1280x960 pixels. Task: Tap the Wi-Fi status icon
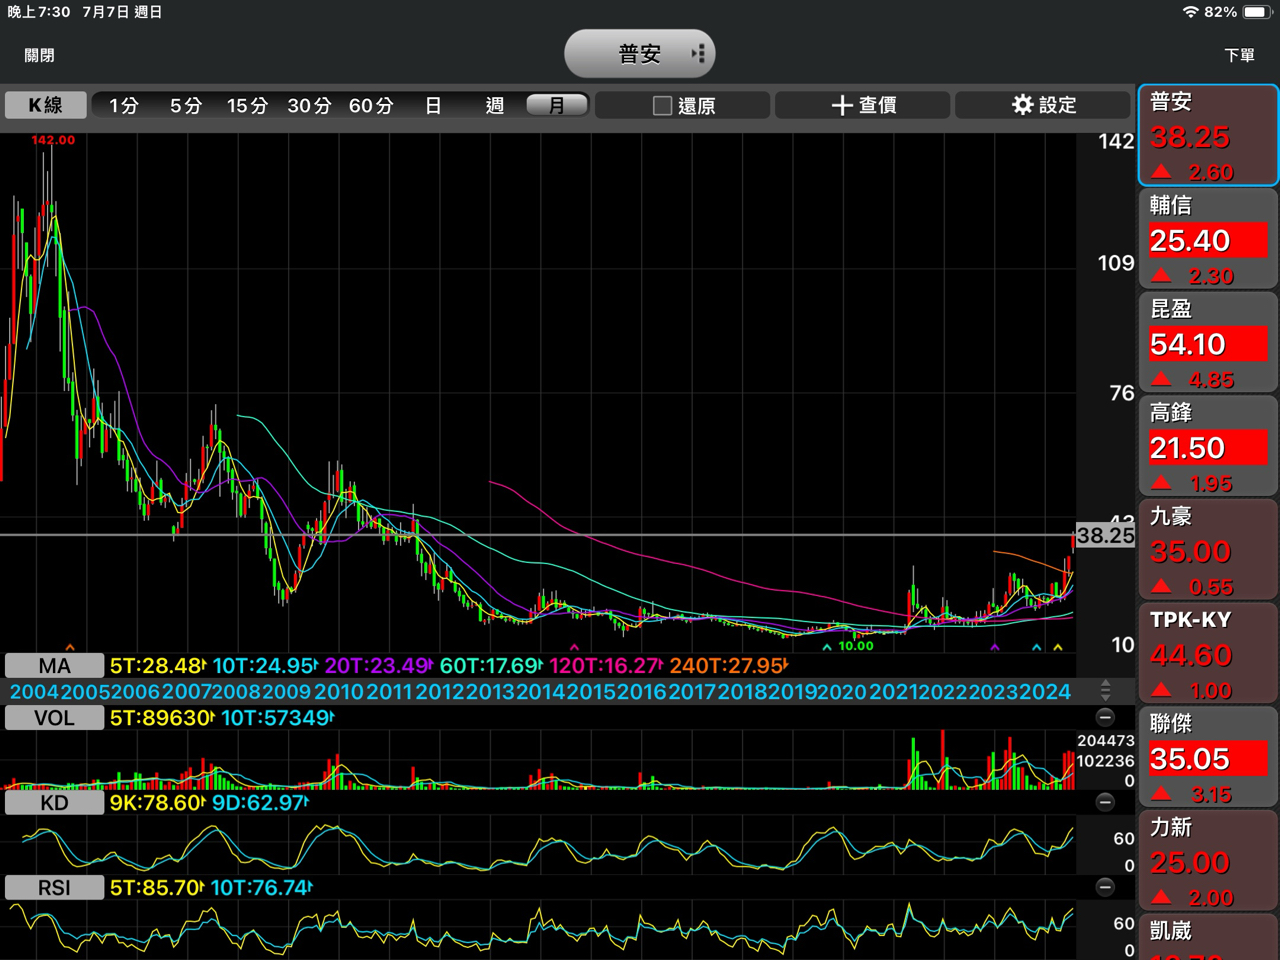[1190, 12]
